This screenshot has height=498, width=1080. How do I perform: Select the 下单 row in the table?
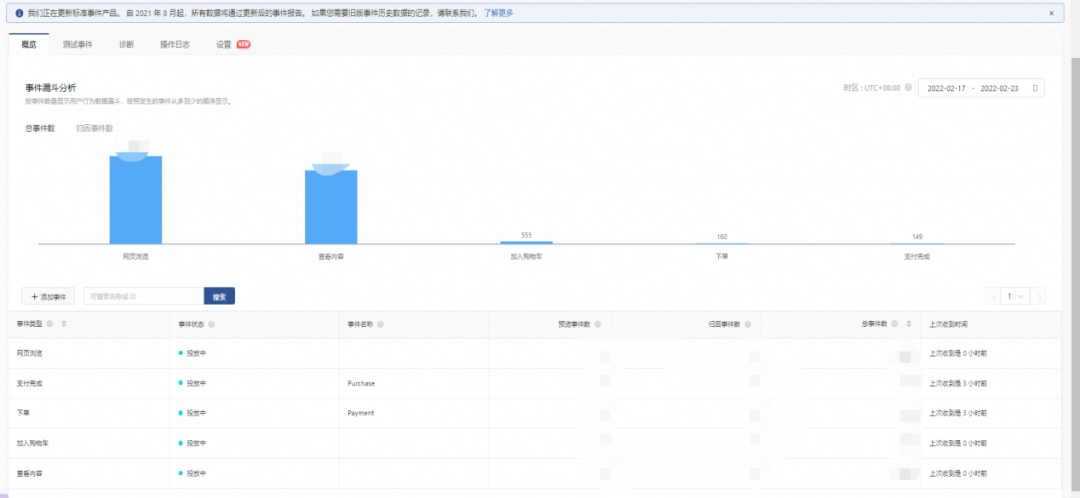(534, 413)
